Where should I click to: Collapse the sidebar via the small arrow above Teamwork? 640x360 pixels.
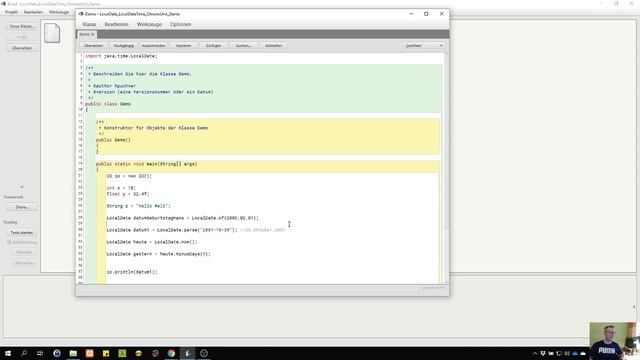(x=22, y=187)
